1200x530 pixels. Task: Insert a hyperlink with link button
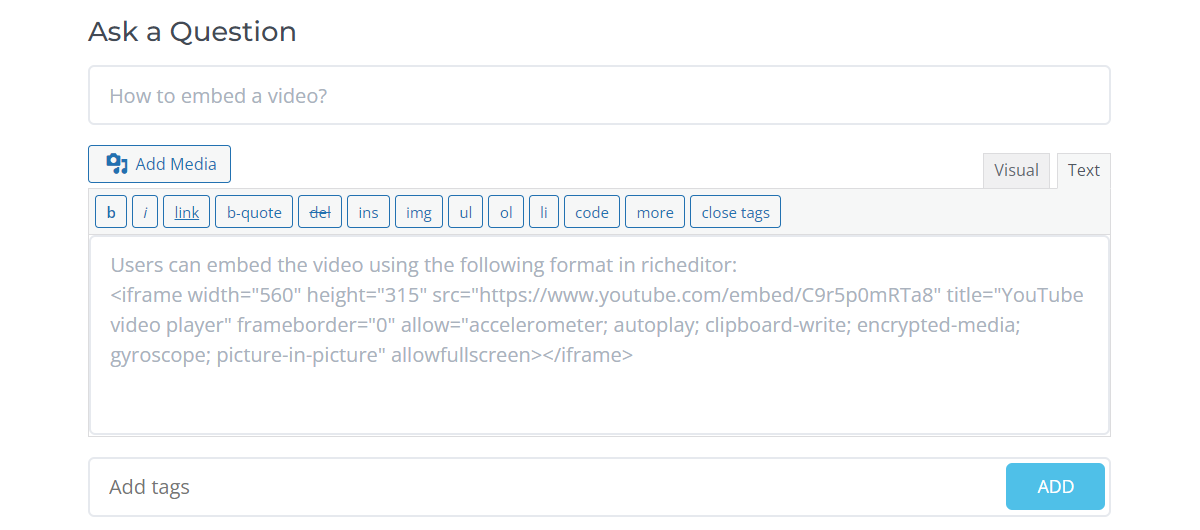click(187, 212)
